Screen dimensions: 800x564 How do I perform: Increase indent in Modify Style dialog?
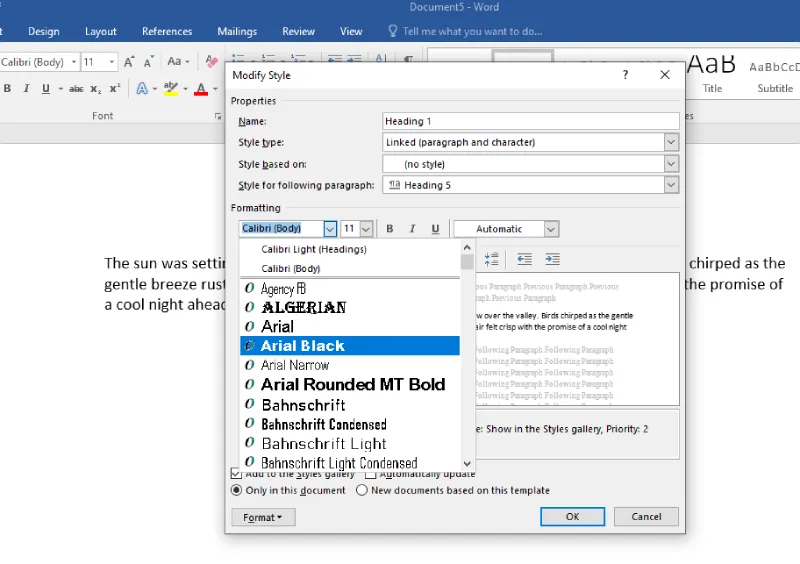[552, 259]
